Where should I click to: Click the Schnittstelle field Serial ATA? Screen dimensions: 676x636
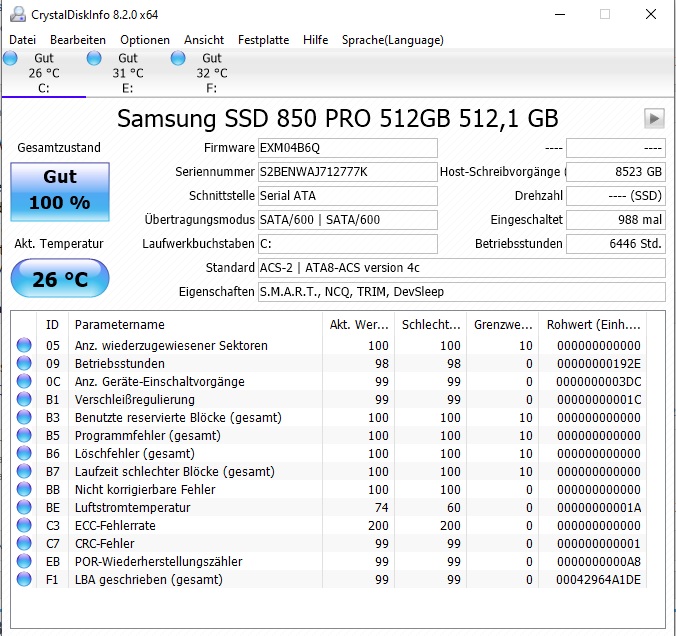pos(347,196)
